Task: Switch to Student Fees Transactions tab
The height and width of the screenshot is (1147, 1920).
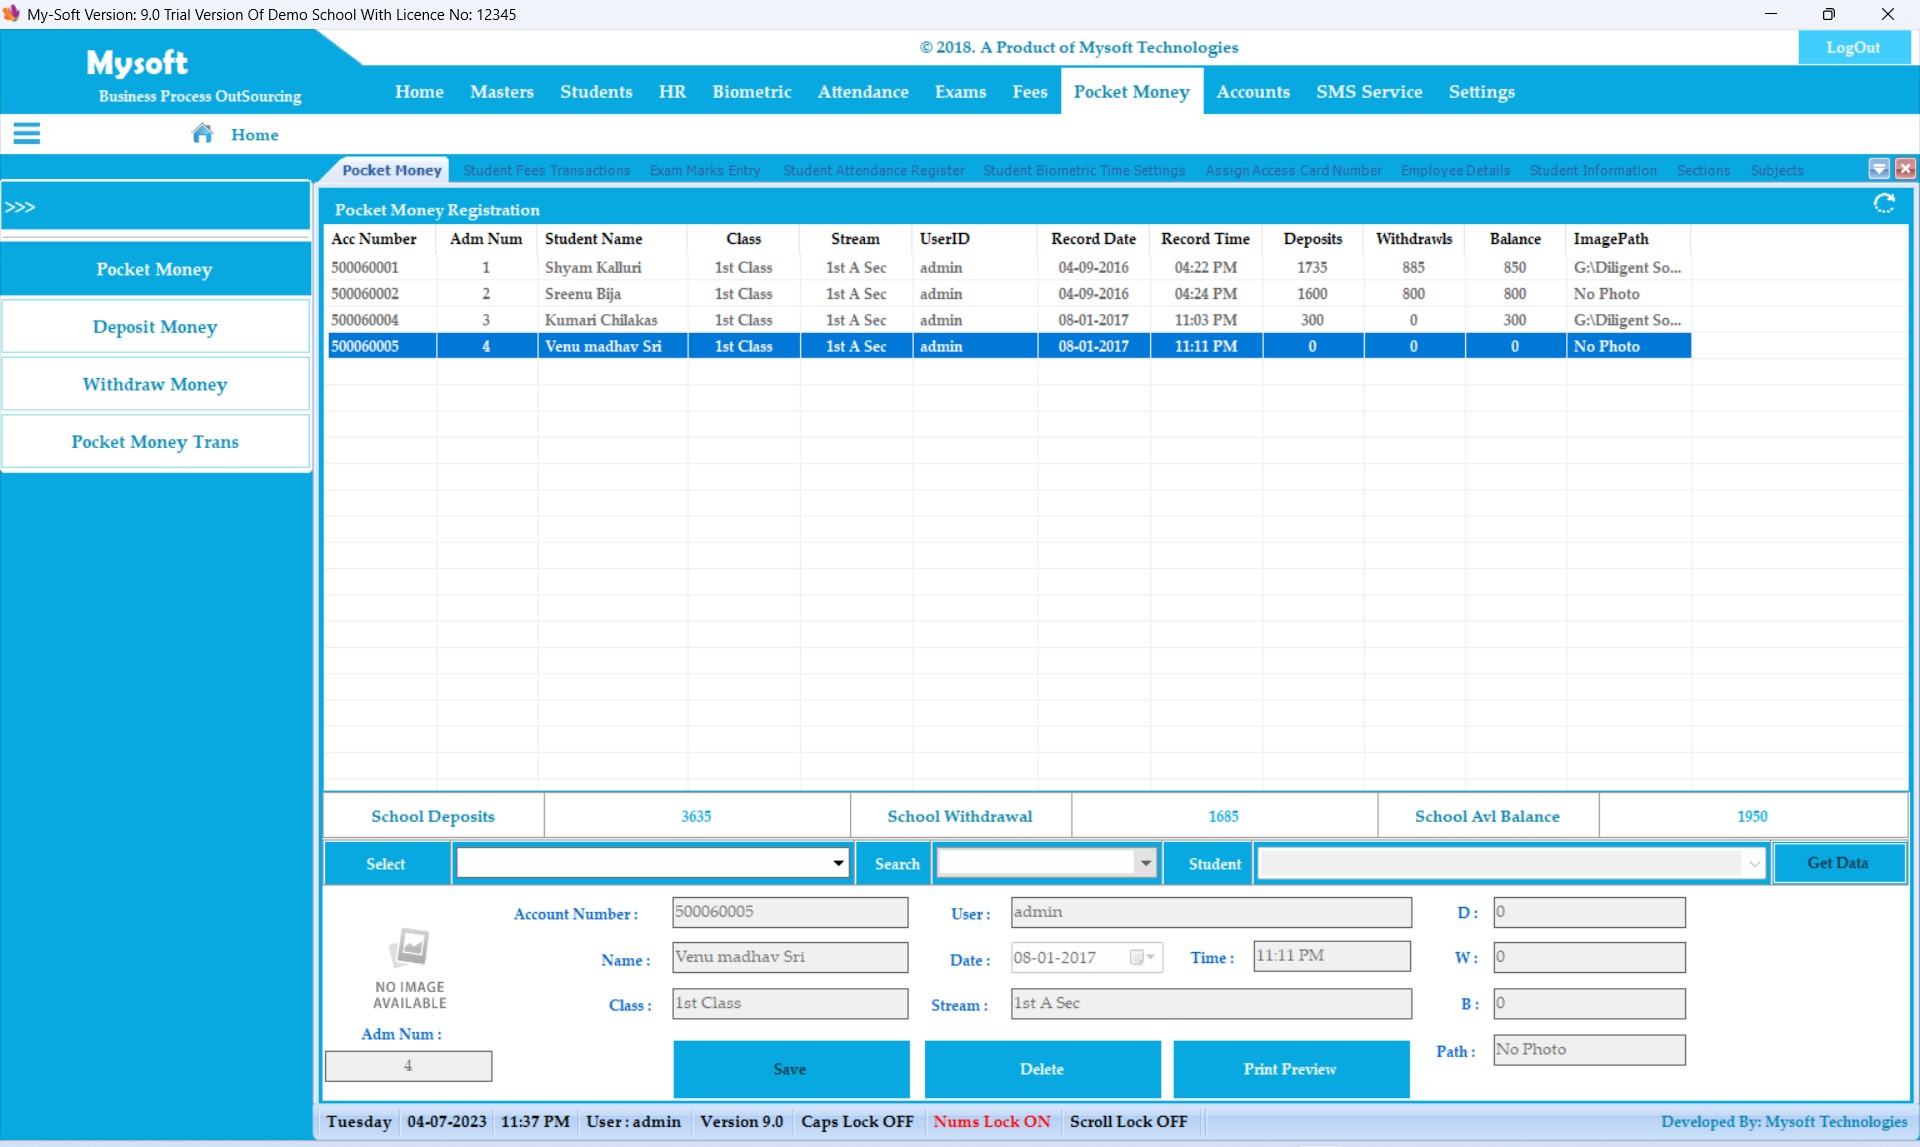Action: point(546,171)
